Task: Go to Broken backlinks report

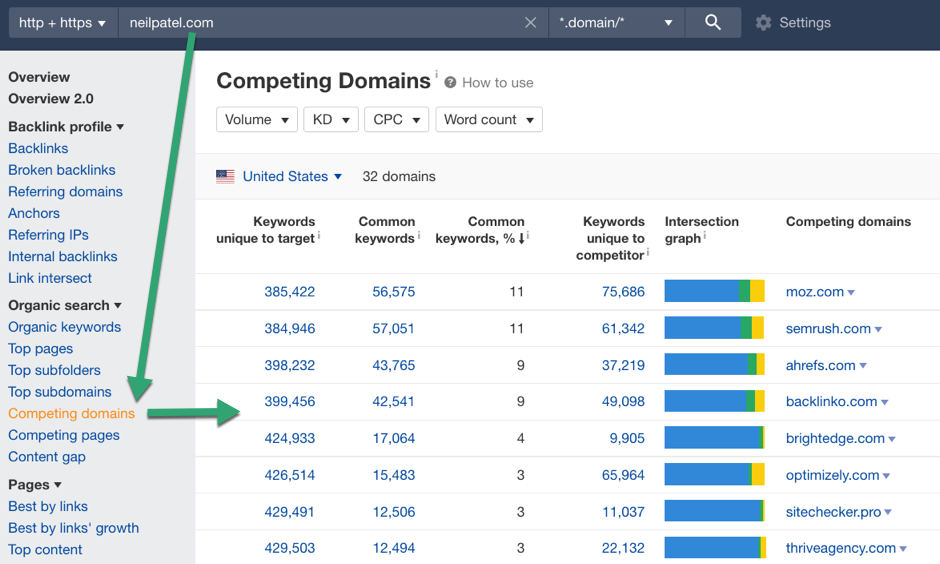Action: (x=62, y=170)
